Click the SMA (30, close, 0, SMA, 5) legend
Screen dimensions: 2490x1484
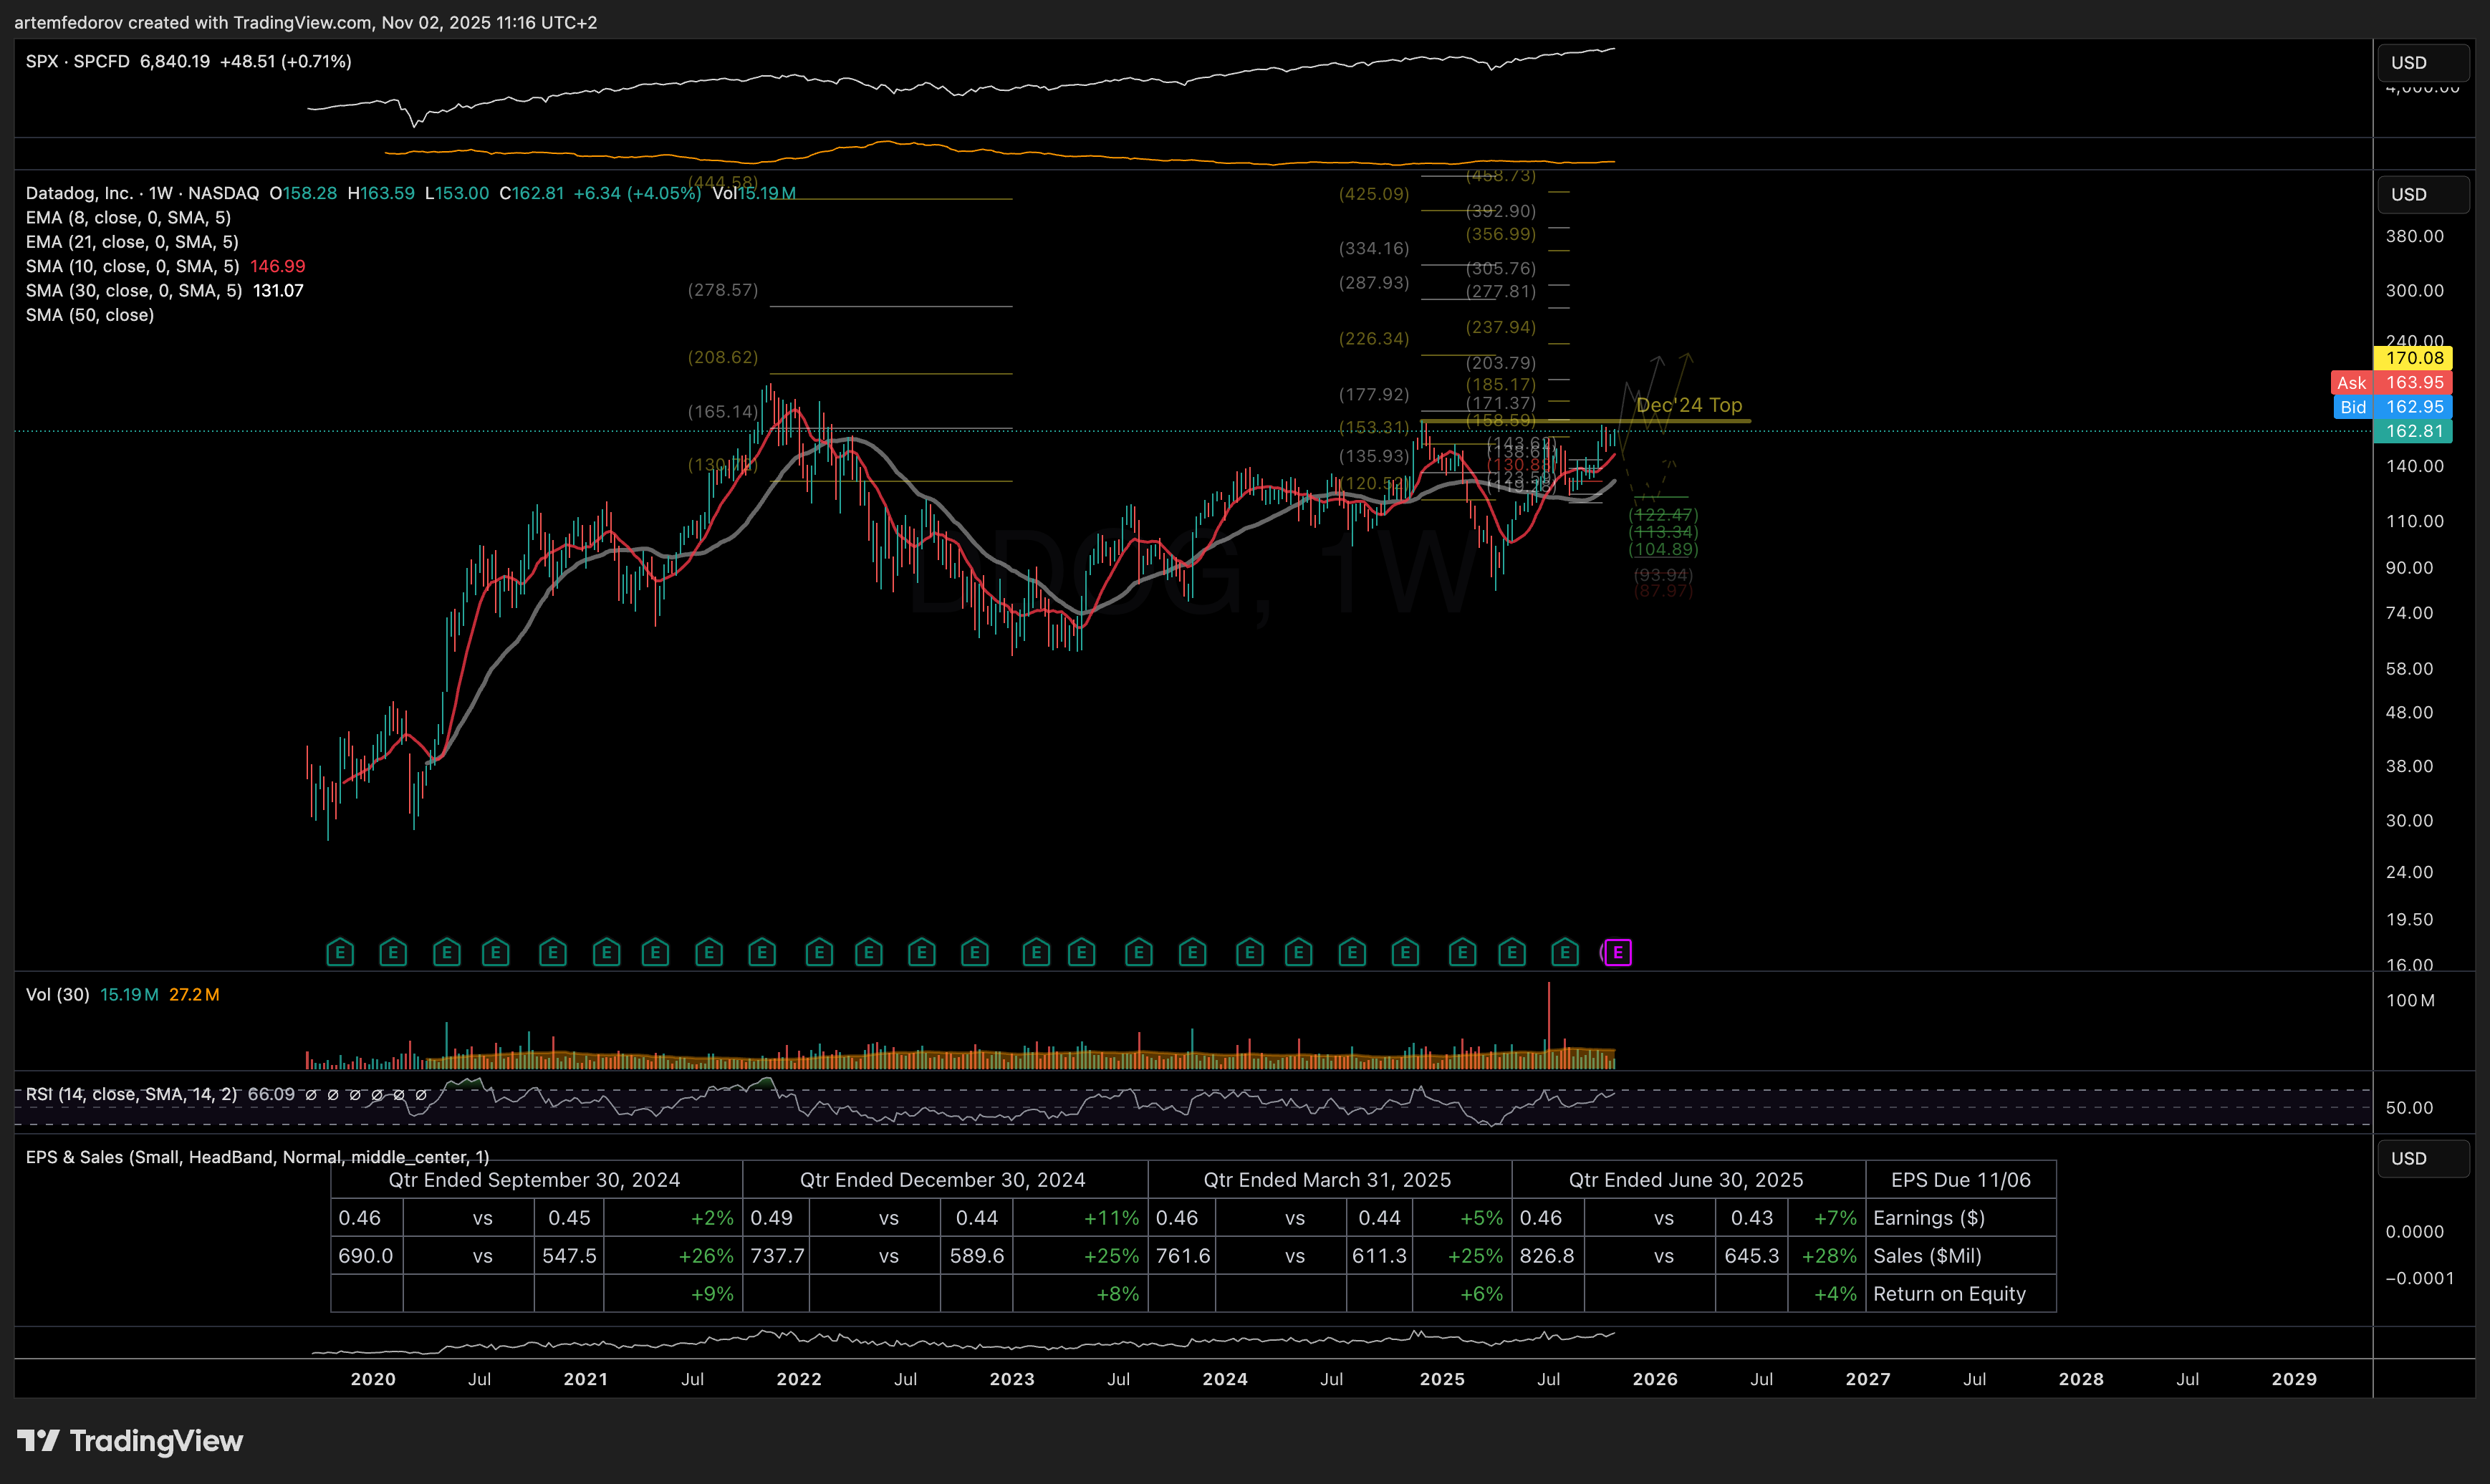[134, 290]
